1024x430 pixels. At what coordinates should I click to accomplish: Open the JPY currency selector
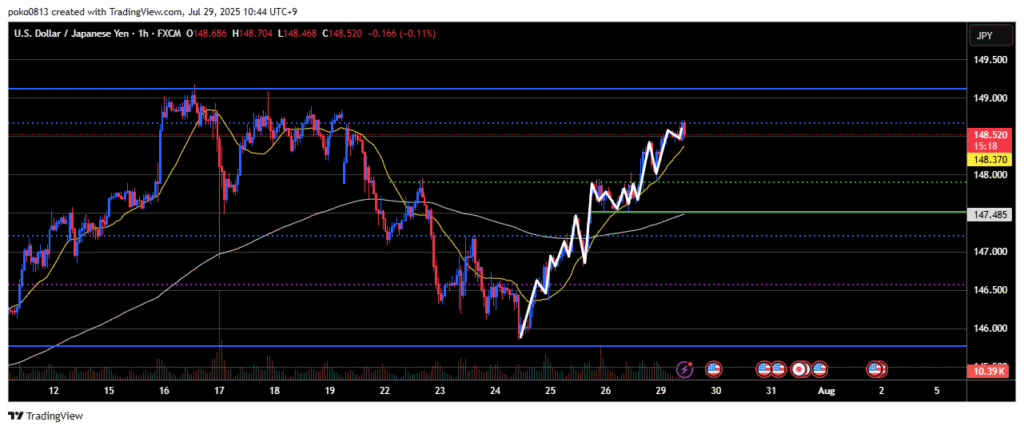tap(987, 36)
